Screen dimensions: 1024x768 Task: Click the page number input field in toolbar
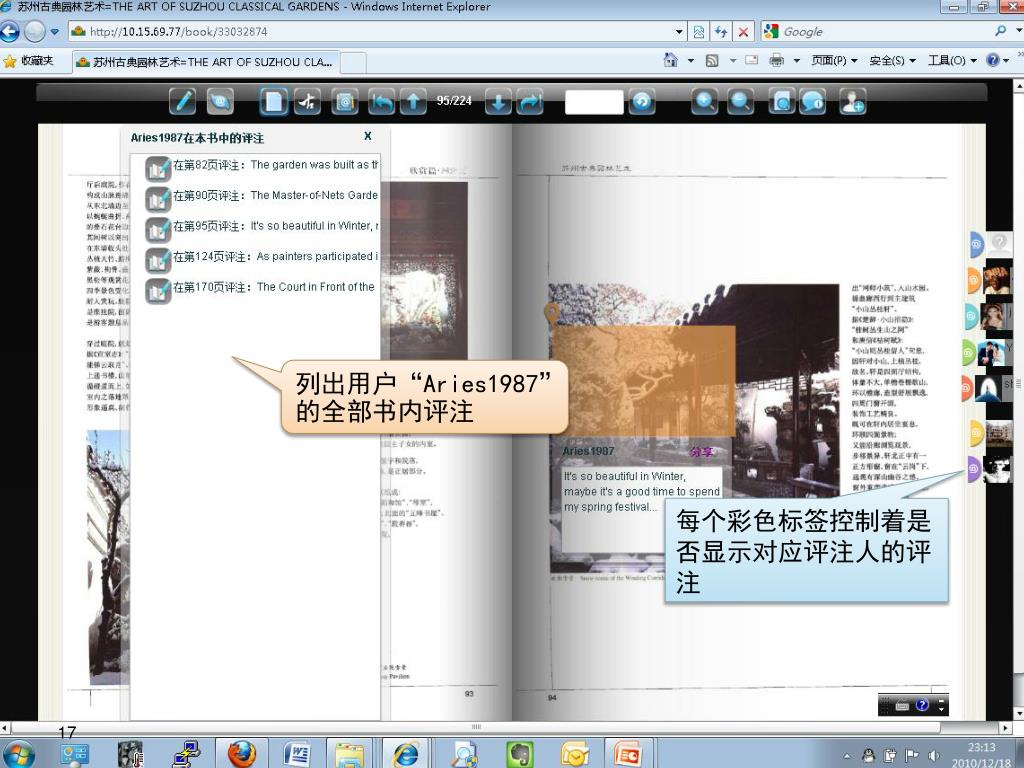(x=593, y=102)
